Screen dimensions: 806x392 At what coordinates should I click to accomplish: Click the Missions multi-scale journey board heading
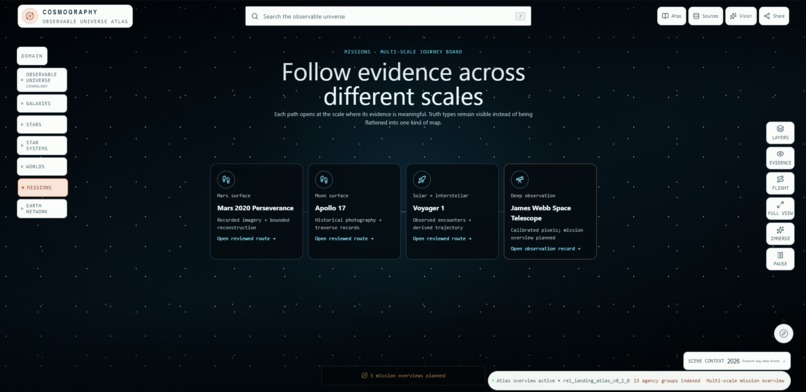403,52
